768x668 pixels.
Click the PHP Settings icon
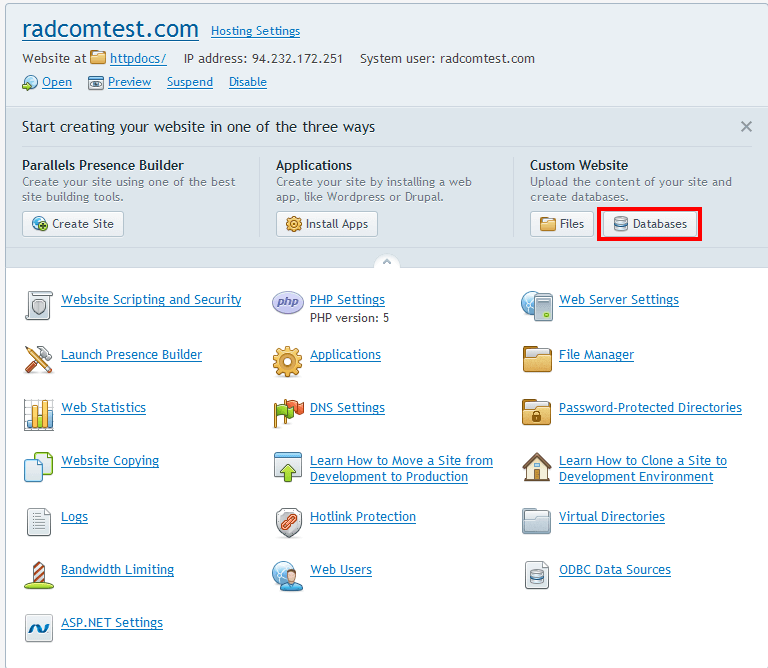pyautogui.click(x=288, y=303)
